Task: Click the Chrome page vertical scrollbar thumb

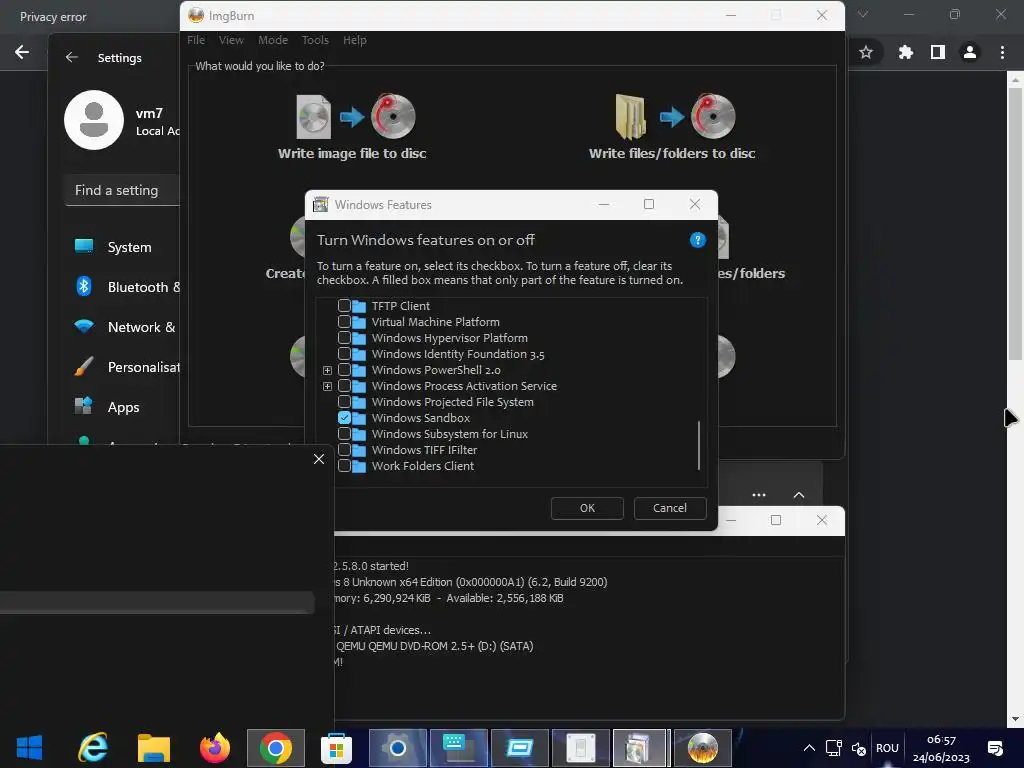Action: 1014,222
